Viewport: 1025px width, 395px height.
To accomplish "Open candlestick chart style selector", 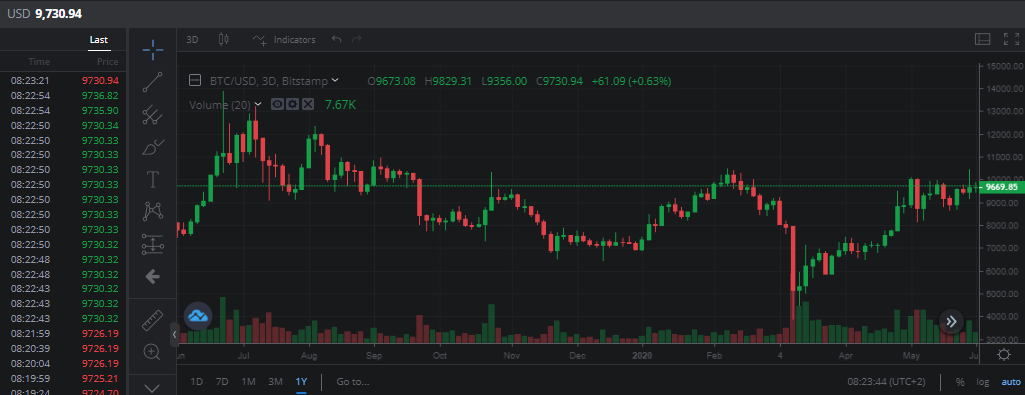I will pos(224,39).
